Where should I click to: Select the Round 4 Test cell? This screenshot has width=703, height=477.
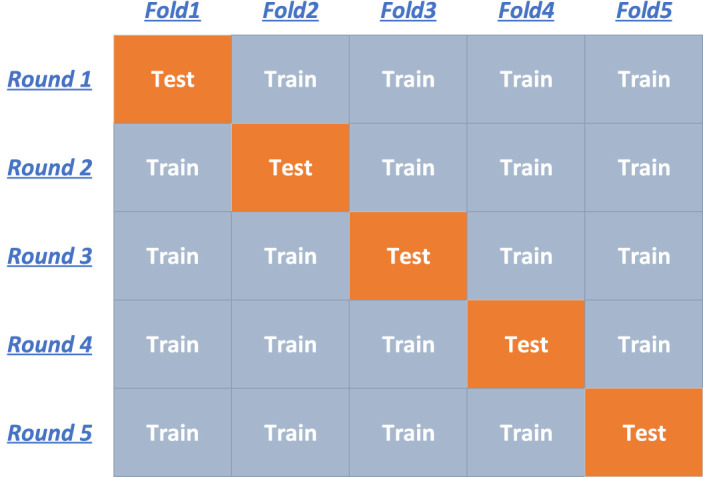coord(526,344)
